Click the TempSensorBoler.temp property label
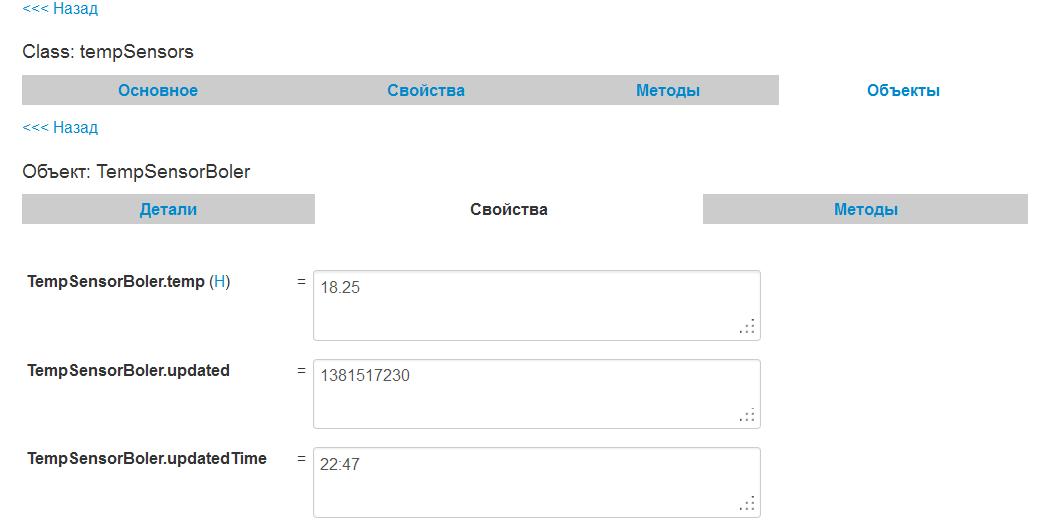 coord(115,282)
